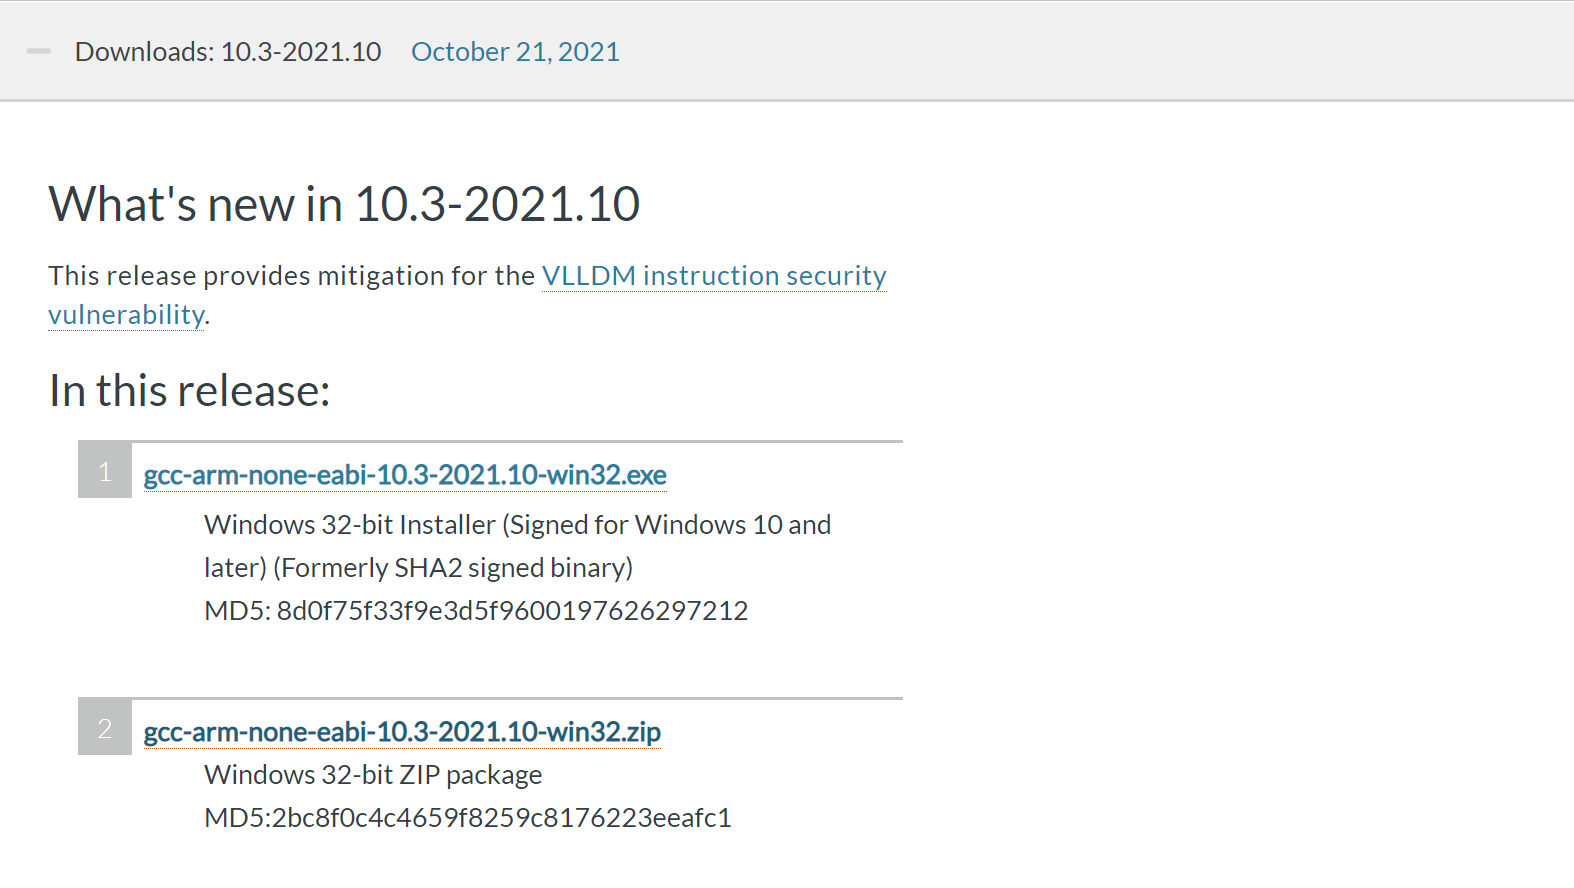Click the "What's new in 10.3-2021.10" heading
The height and width of the screenshot is (888, 1574).
(344, 205)
